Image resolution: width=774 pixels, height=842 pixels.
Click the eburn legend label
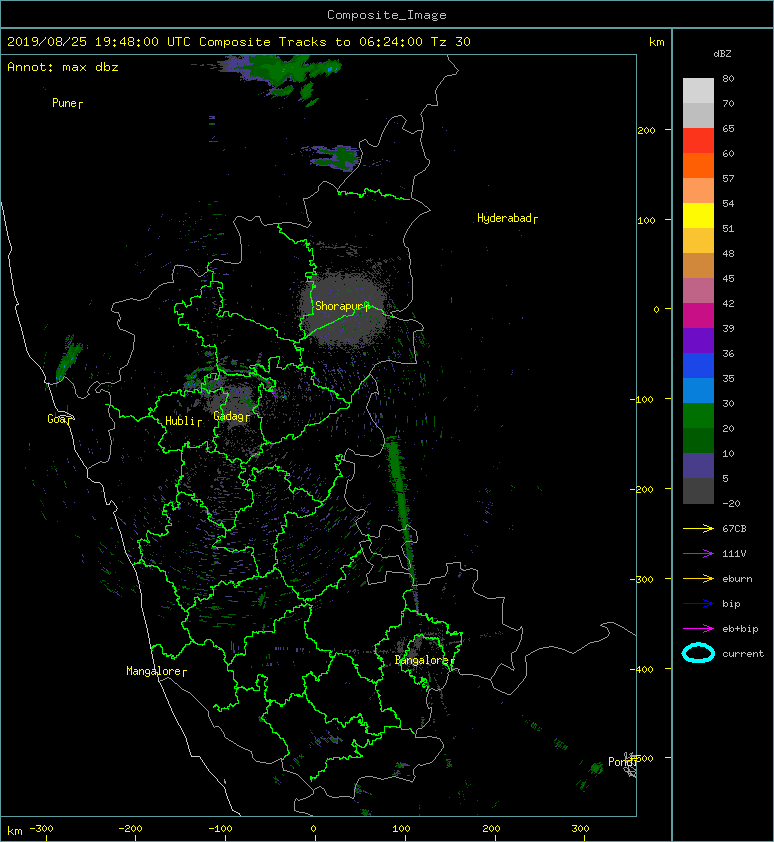(737, 579)
